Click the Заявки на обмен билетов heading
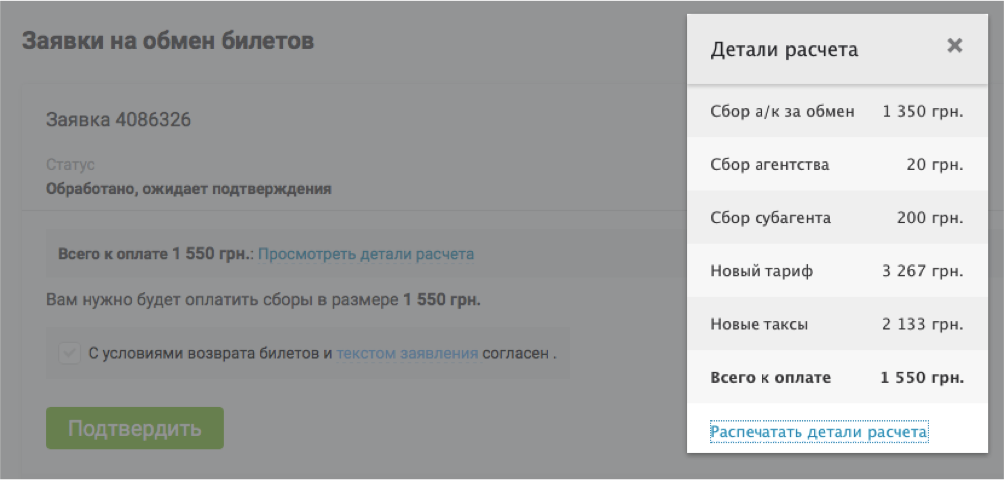This screenshot has width=1004, height=480. (168, 41)
